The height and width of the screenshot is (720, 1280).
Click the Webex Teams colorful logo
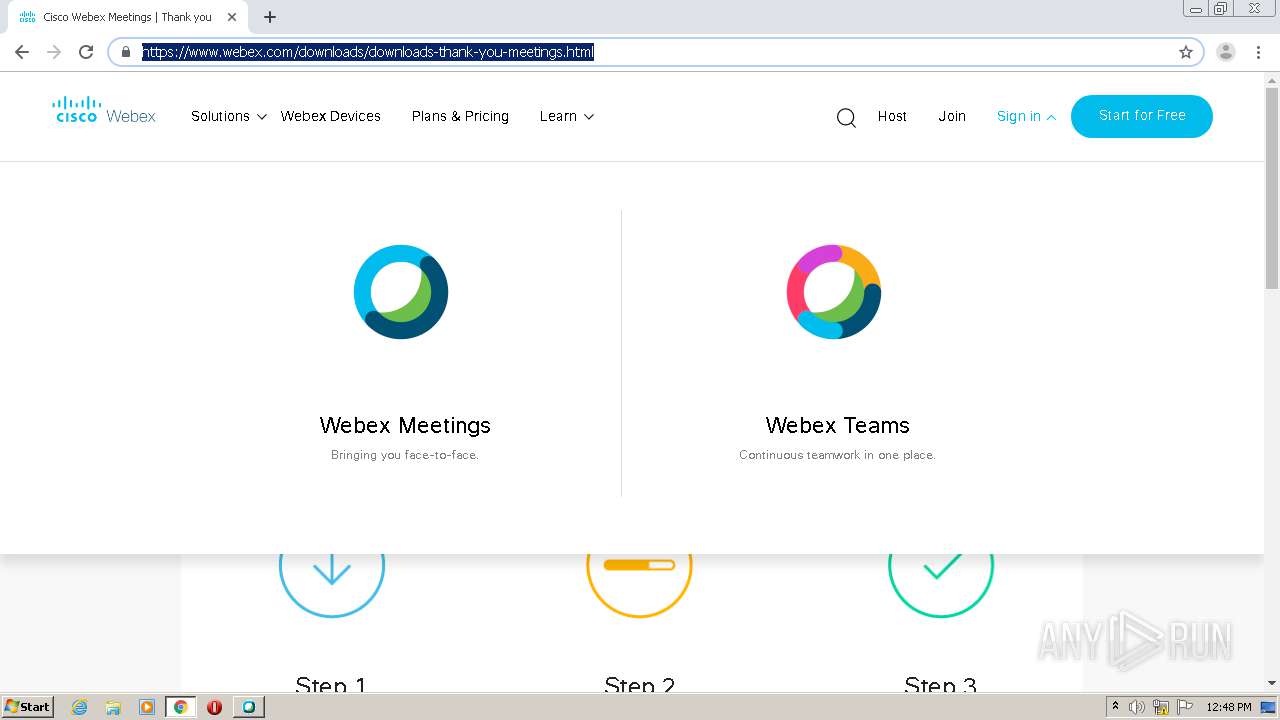point(834,292)
